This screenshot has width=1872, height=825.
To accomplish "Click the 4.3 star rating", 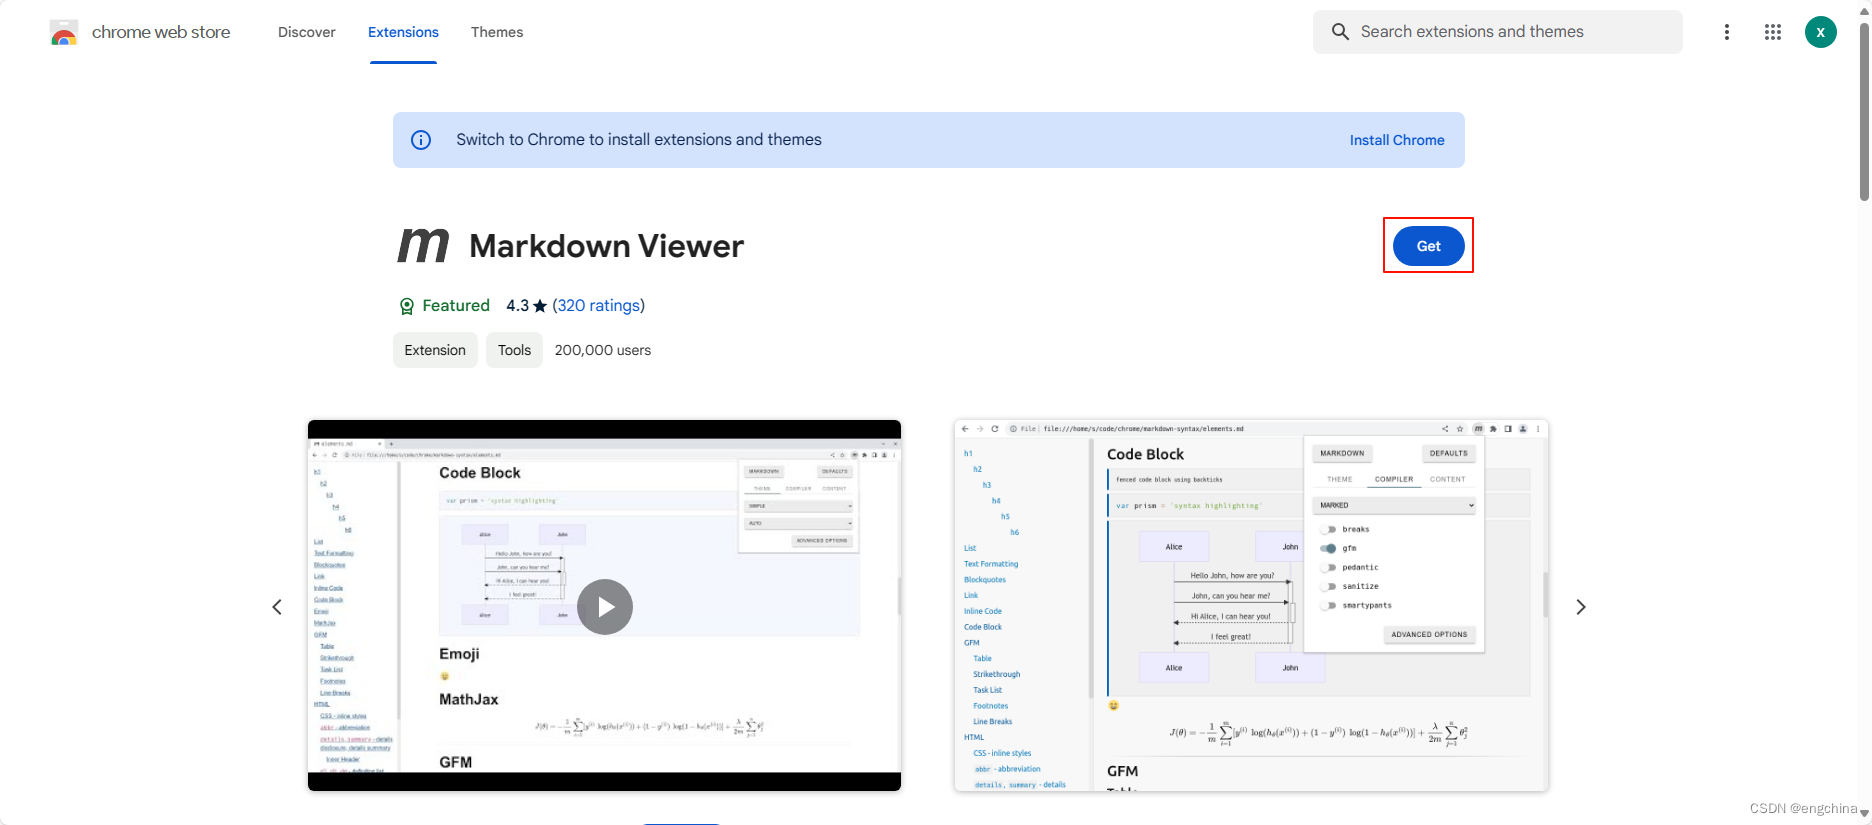I will click(526, 306).
